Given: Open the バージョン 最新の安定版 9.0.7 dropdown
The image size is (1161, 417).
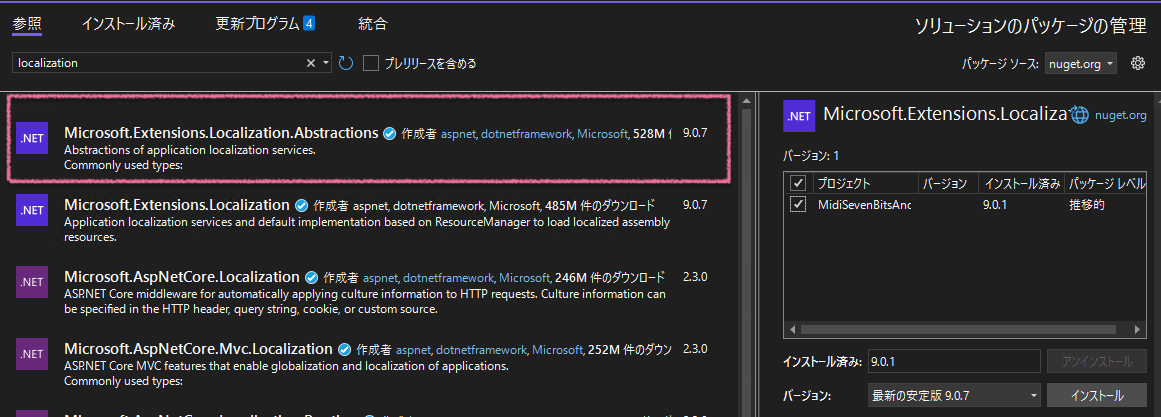Looking at the screenshot, I should pyautogui.click(x=954, y=396).
